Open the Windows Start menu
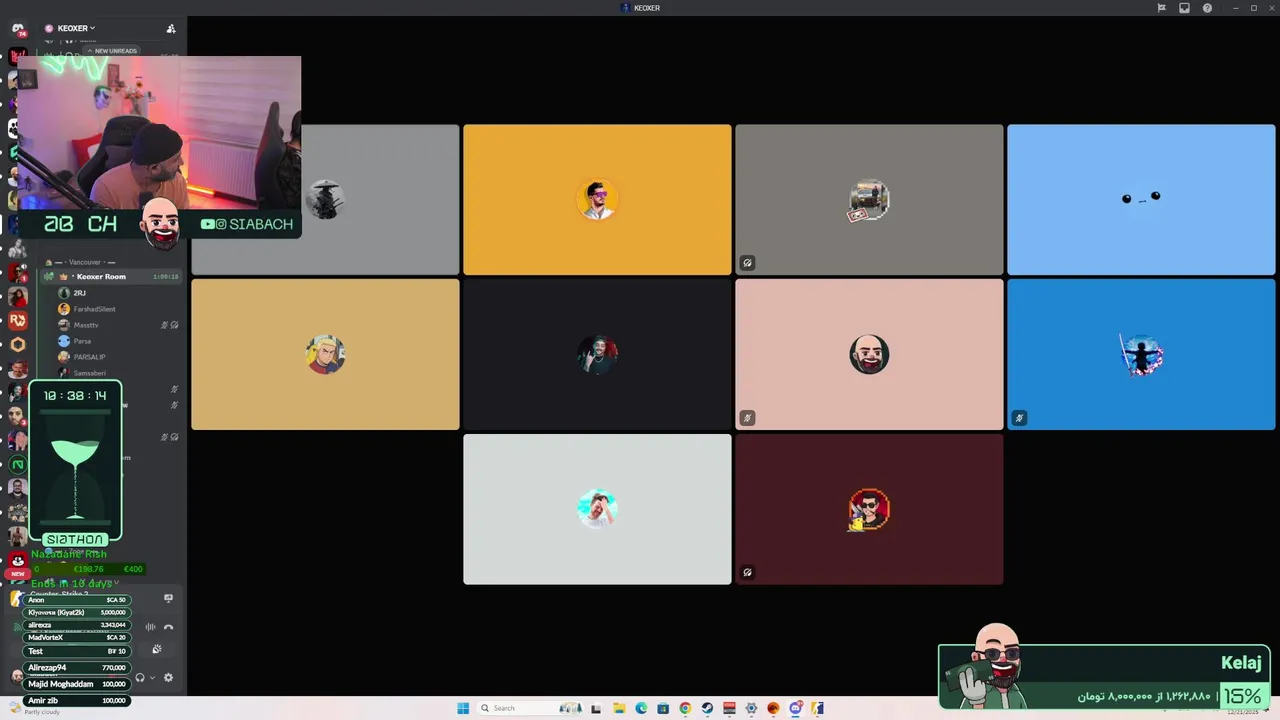The height and width of the screenshot is (720, 1280). pyautogui.click(x=463, y=708)
